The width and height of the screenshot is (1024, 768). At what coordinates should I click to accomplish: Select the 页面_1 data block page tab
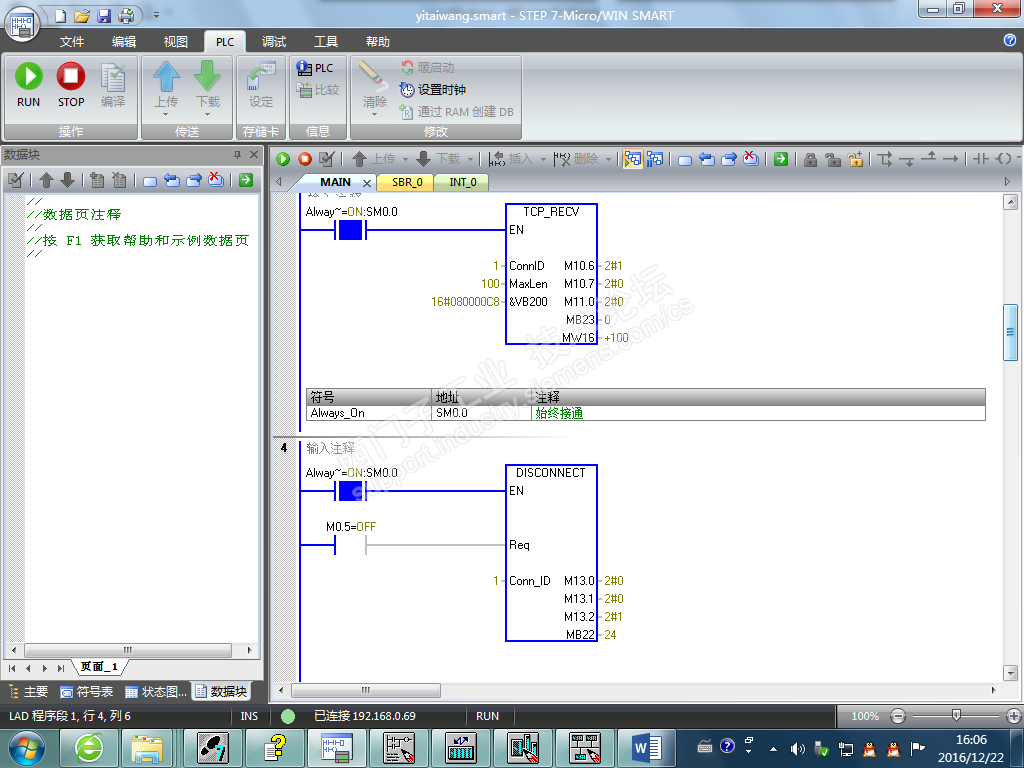[99, 667]
